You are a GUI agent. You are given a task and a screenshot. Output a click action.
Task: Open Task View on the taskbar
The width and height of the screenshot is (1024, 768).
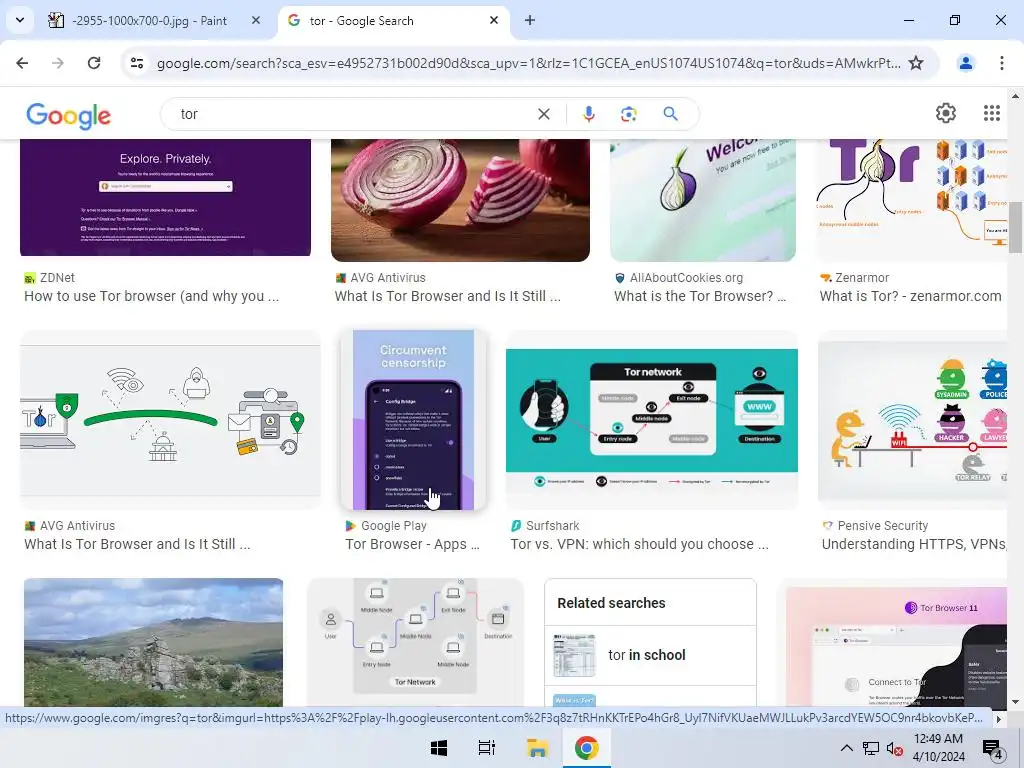(487, 748)
